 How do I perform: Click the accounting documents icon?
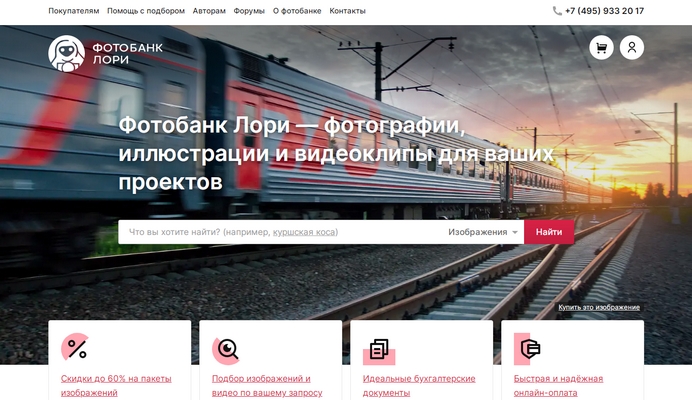(x=379, y=351)
